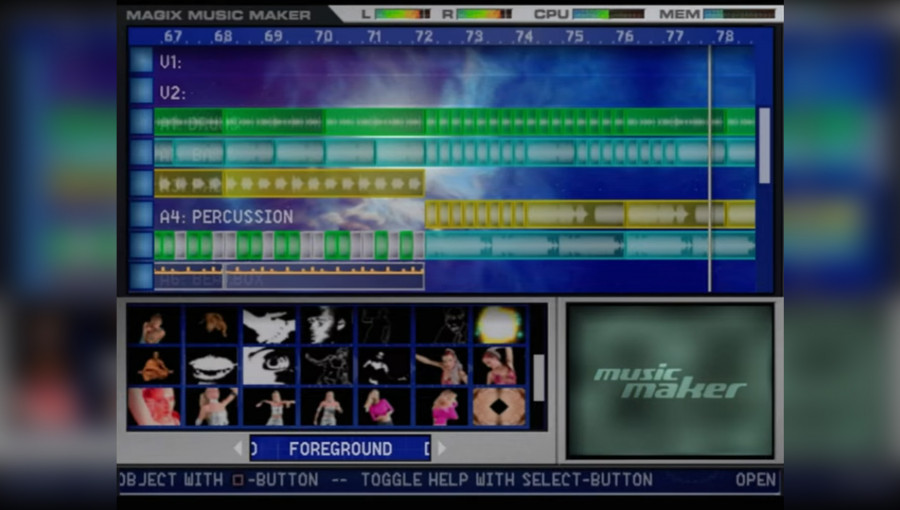The width and height of the screenshot is (900, 510).
Task: Select the white hand silhouette thumbnail
Action: coord(269,325)
